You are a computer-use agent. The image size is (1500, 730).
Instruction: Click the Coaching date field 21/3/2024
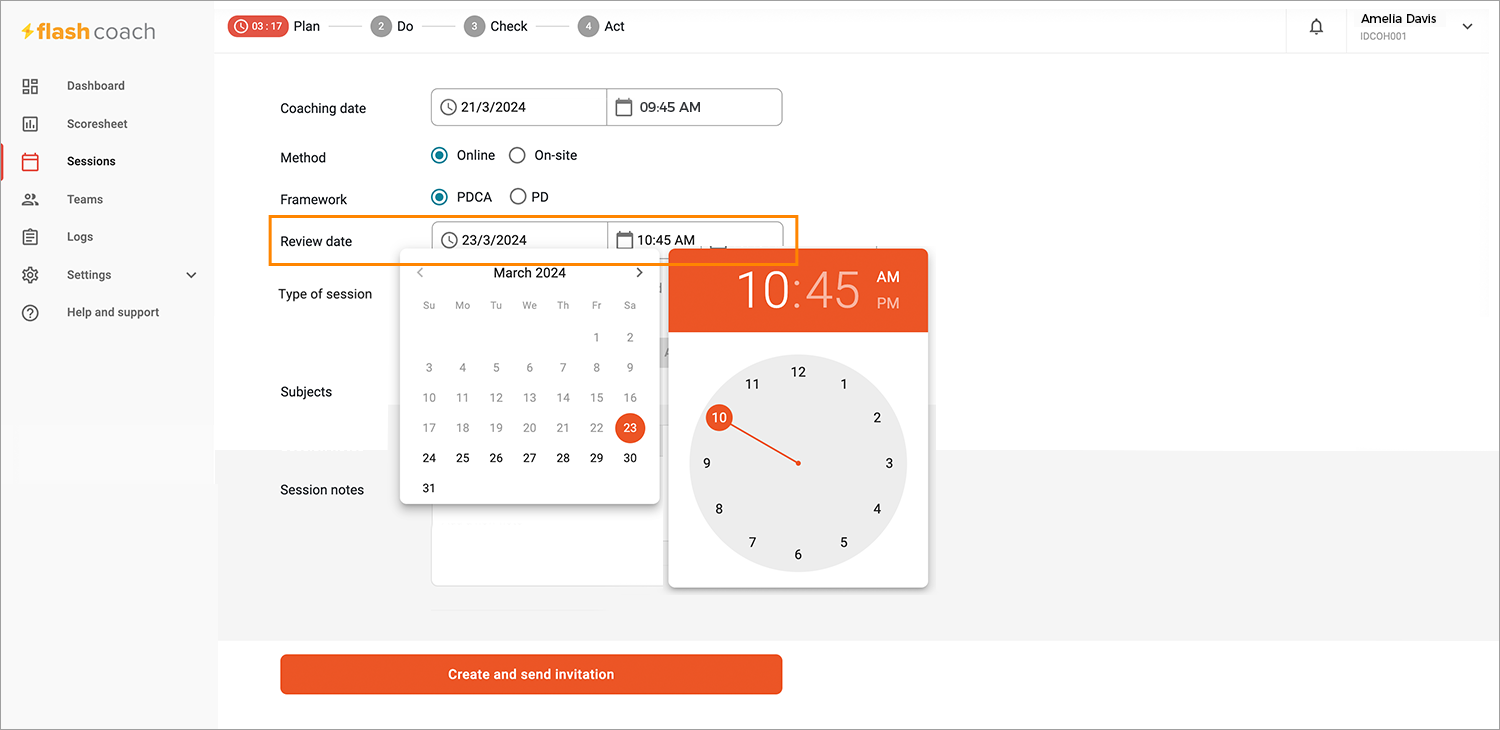pyautogui.click(x=519, y=107)
